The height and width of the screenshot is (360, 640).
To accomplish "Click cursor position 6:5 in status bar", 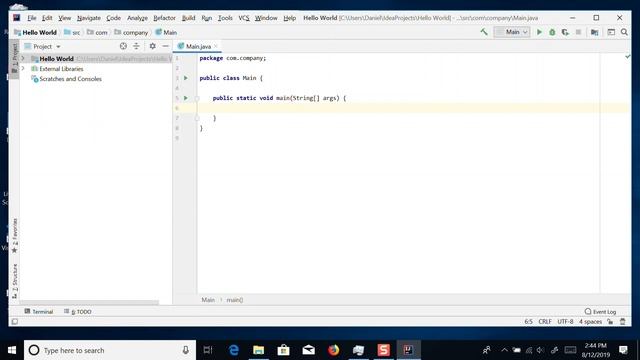I will [528, 322].
